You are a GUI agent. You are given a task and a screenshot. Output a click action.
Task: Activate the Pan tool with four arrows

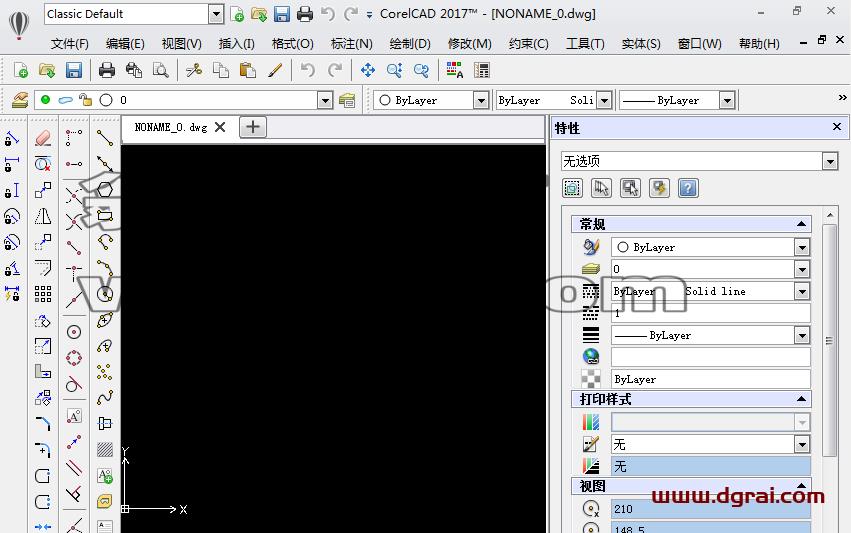coord(368,70)
